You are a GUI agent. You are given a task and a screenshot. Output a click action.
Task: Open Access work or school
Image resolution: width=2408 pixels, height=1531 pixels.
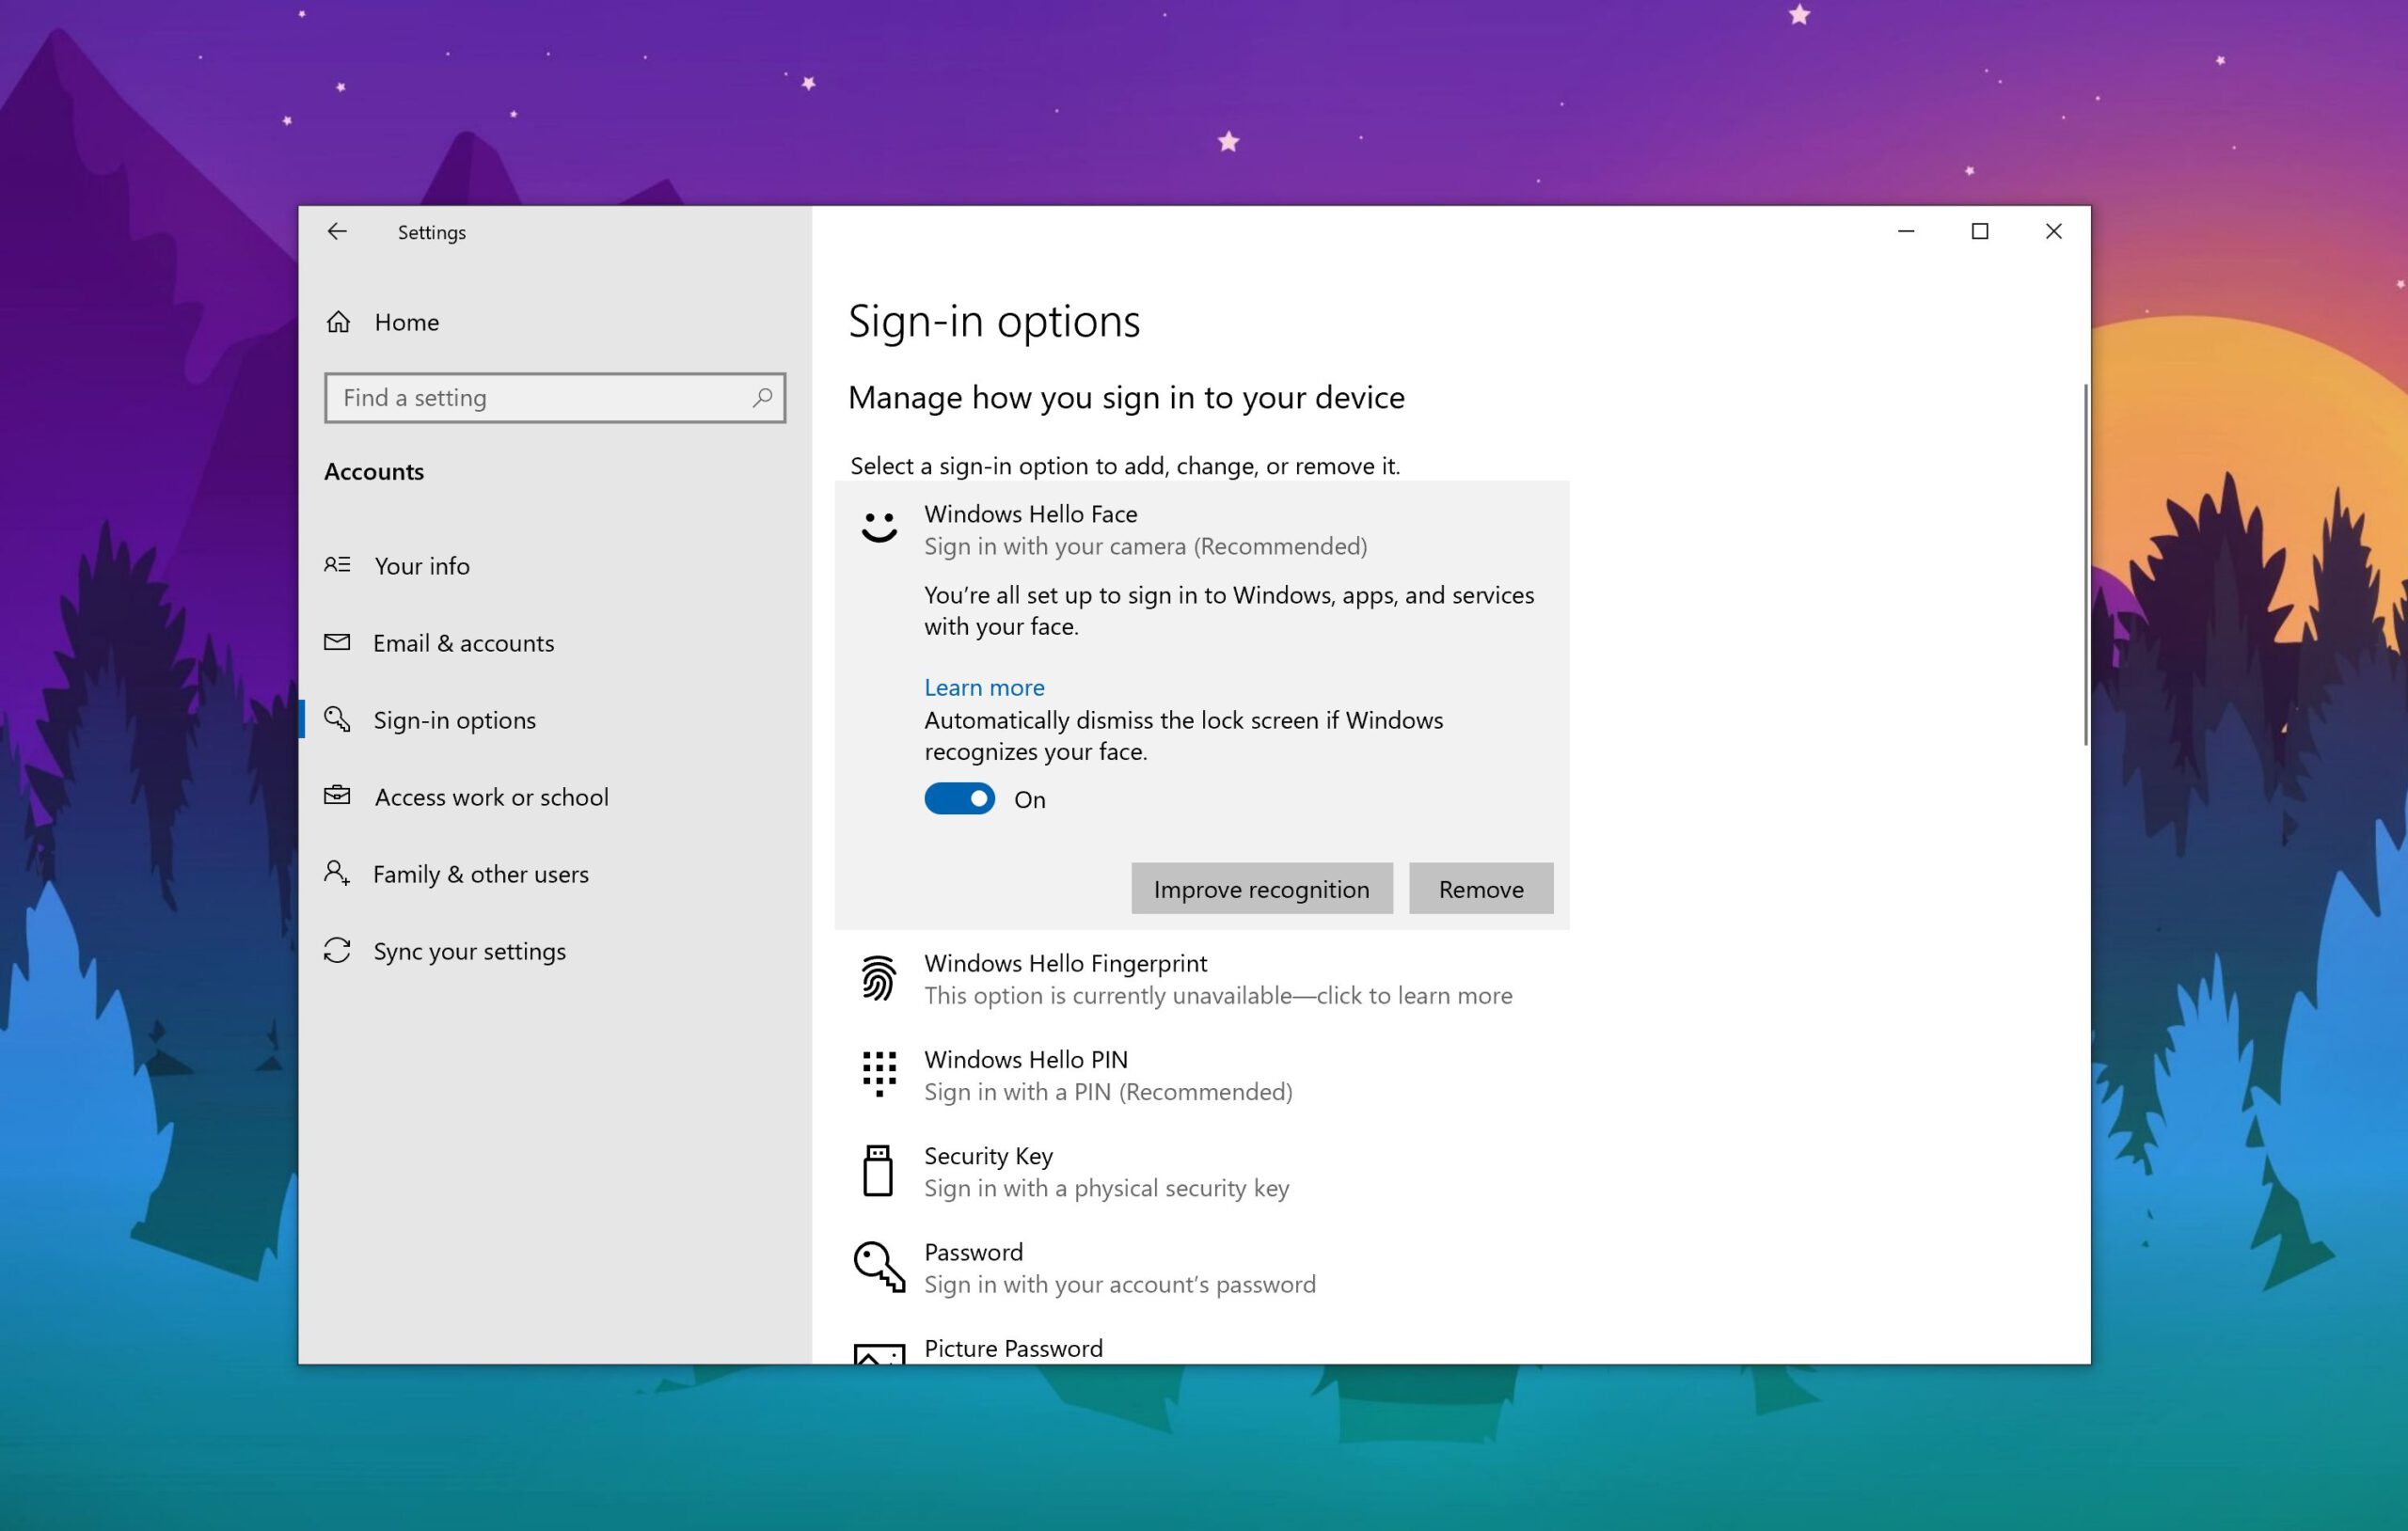(x=555, y=796)
